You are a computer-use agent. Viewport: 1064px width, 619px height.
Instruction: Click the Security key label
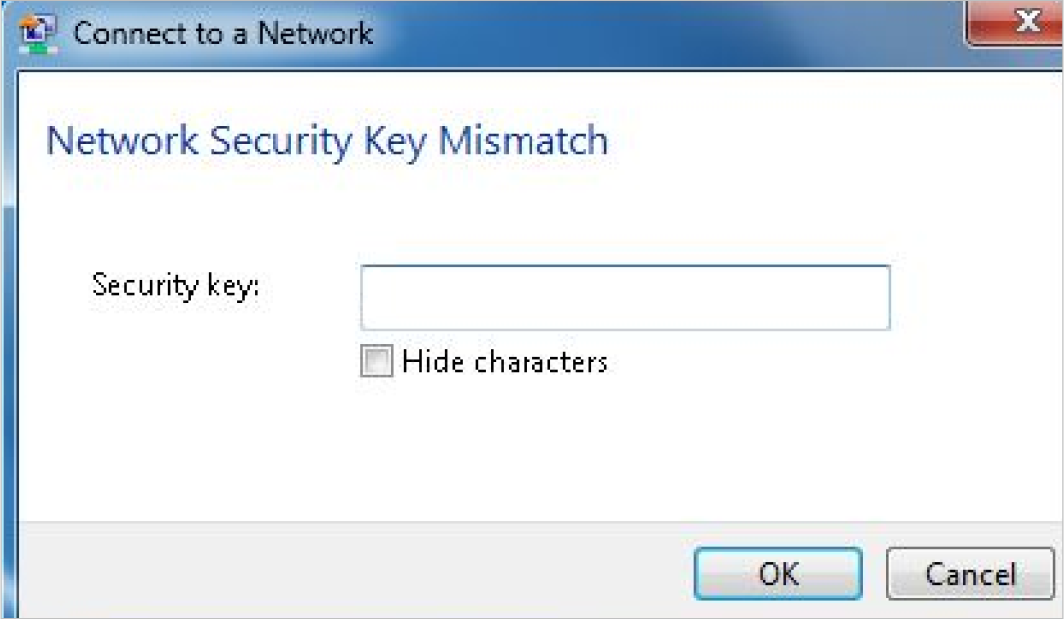pos(175,286)
